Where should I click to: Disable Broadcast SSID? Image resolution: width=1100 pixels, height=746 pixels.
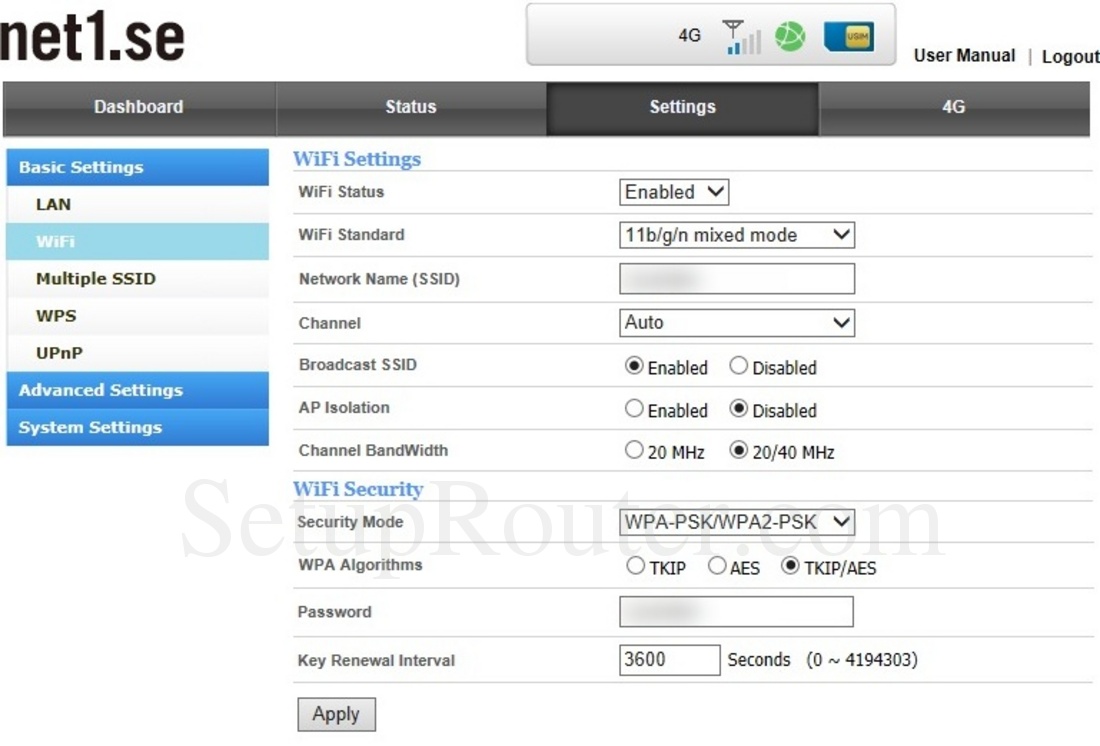[738, 368]
